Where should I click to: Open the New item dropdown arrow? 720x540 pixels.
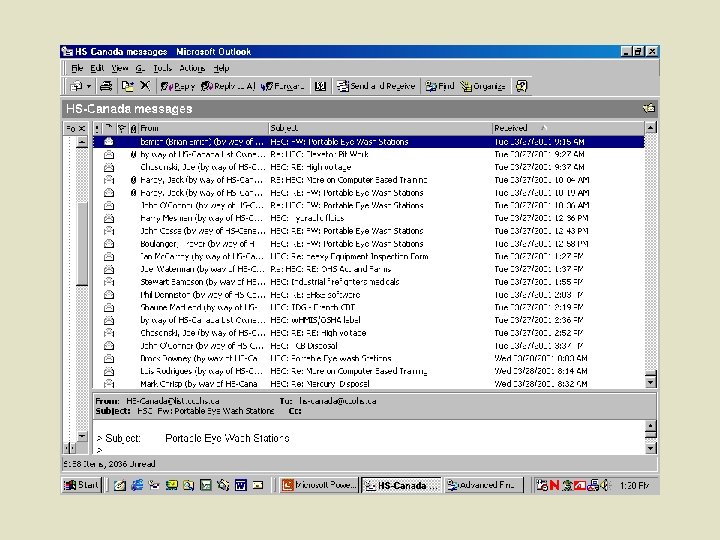pyautogui.click(x=89, y=86)
